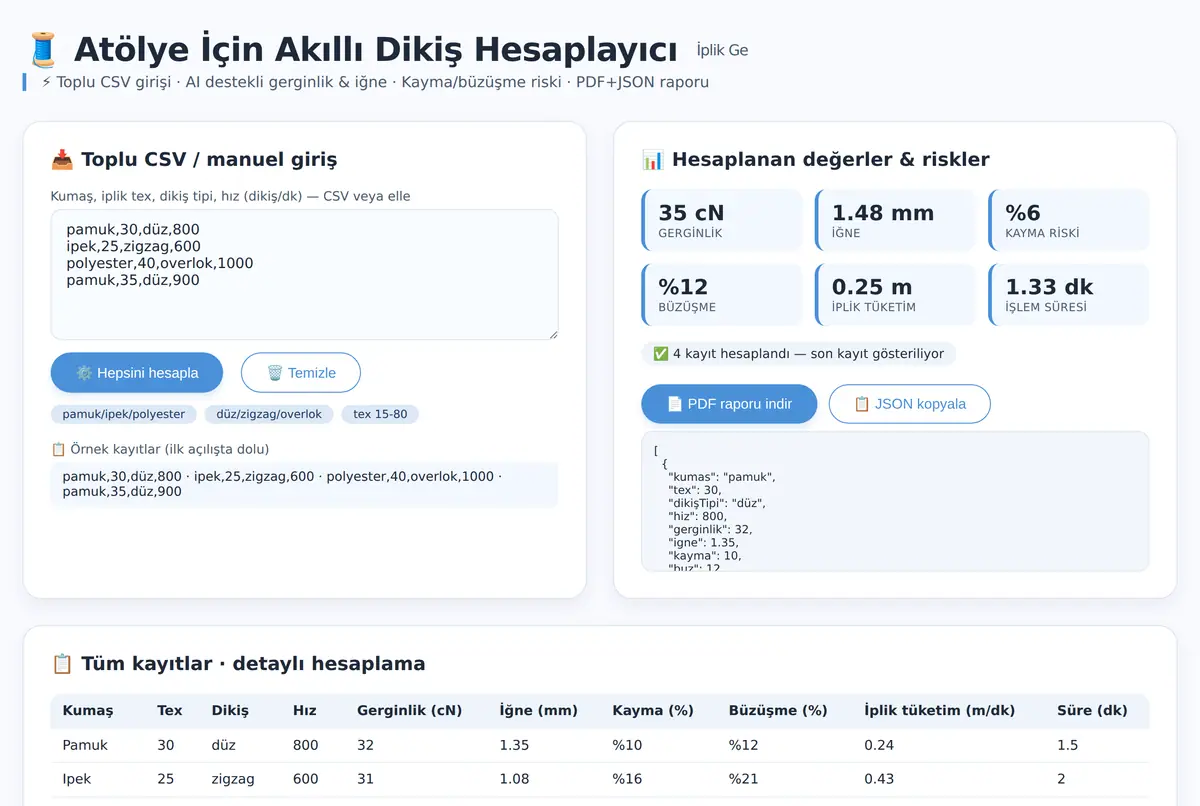Click the Süre (dk) column header
The width and height of the screenshot is (1200, 806).
click(1092, 711)
